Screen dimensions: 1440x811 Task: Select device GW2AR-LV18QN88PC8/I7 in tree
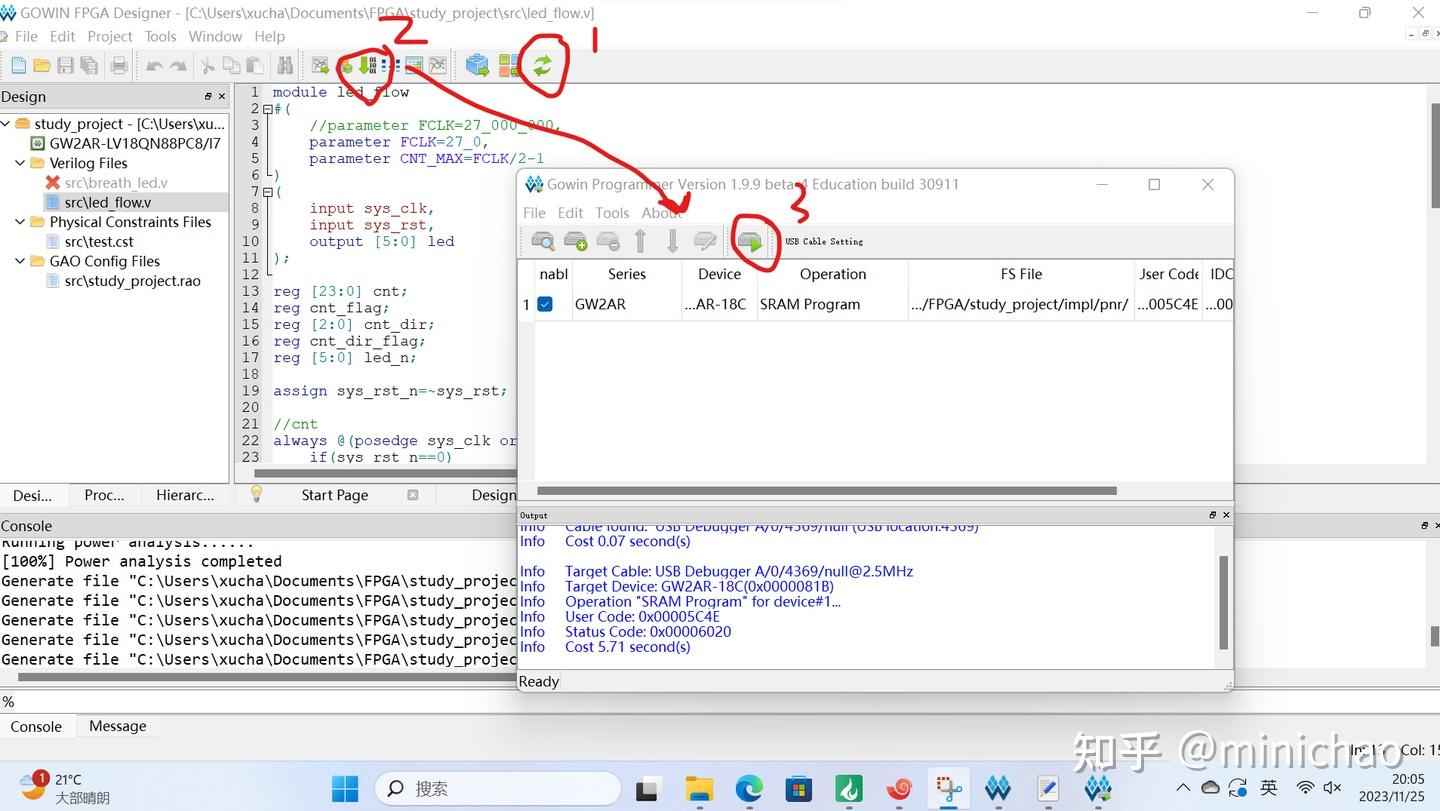(134, 143)
